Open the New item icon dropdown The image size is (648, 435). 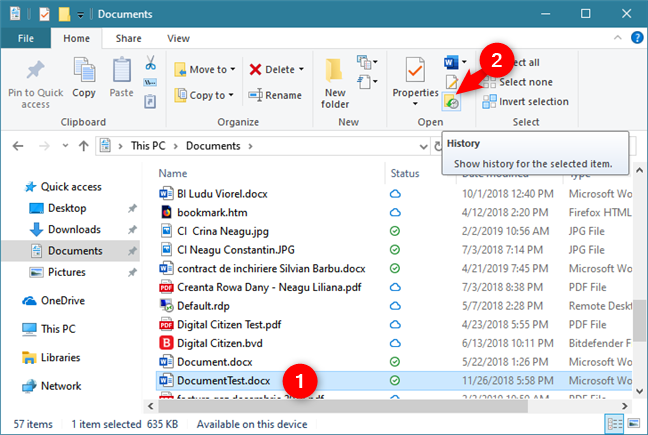coord(367,62)
